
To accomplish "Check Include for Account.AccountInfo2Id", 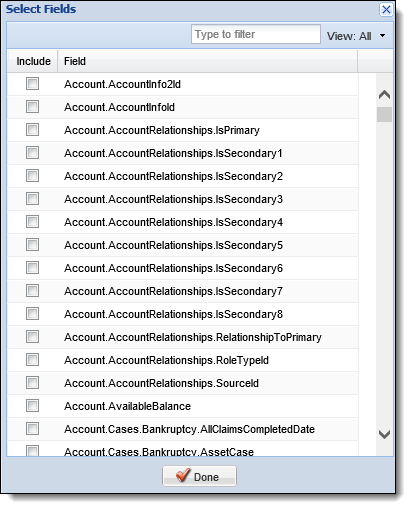I will click(32, 83).
